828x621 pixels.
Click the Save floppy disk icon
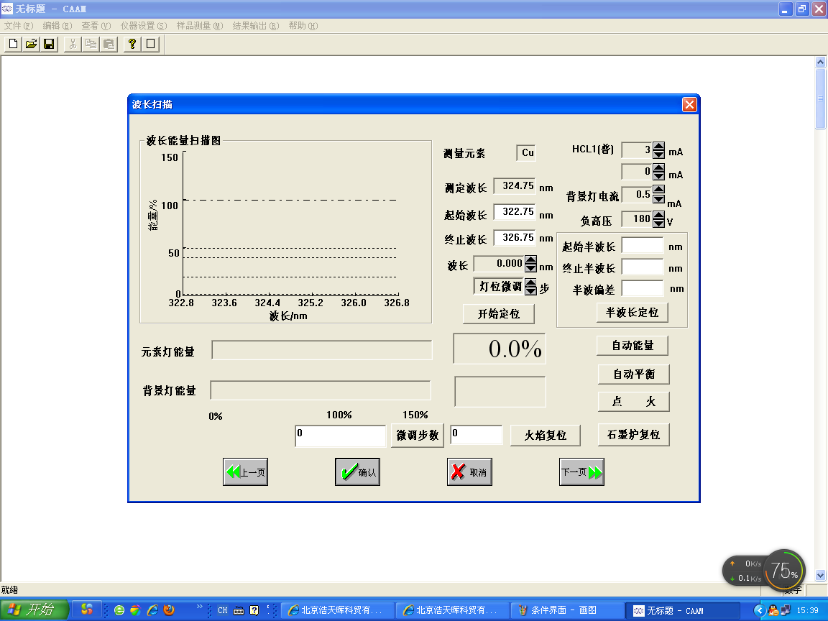[x=48, y=44]
